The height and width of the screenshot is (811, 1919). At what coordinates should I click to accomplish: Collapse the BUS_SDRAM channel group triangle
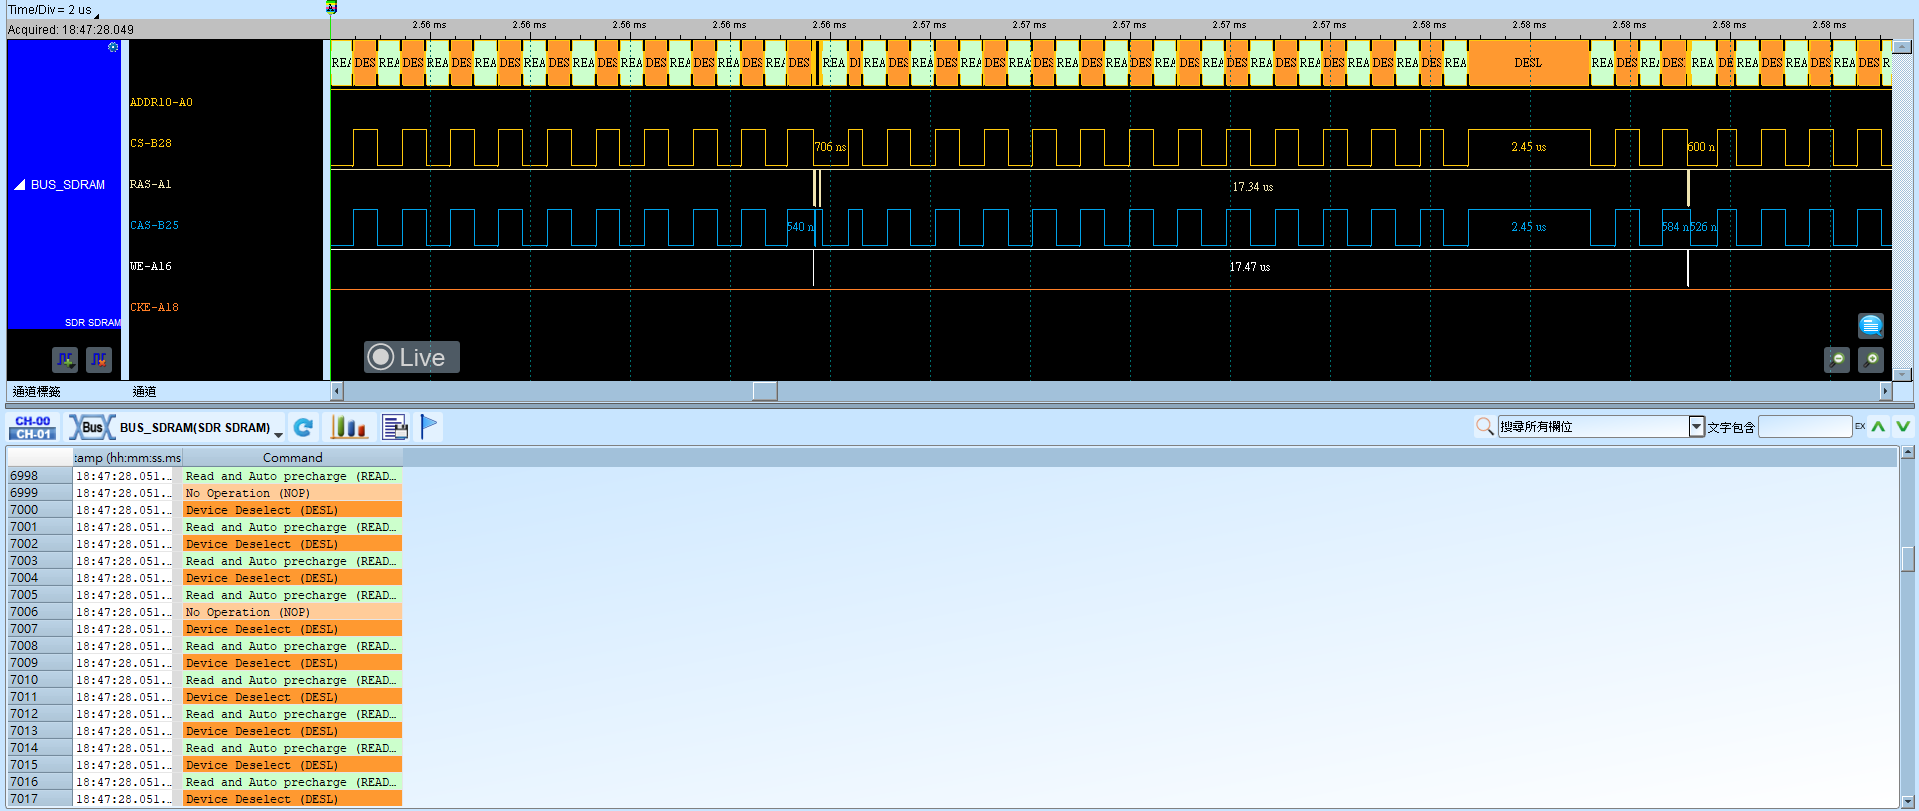pyautogui.click(x=20, y=185)
